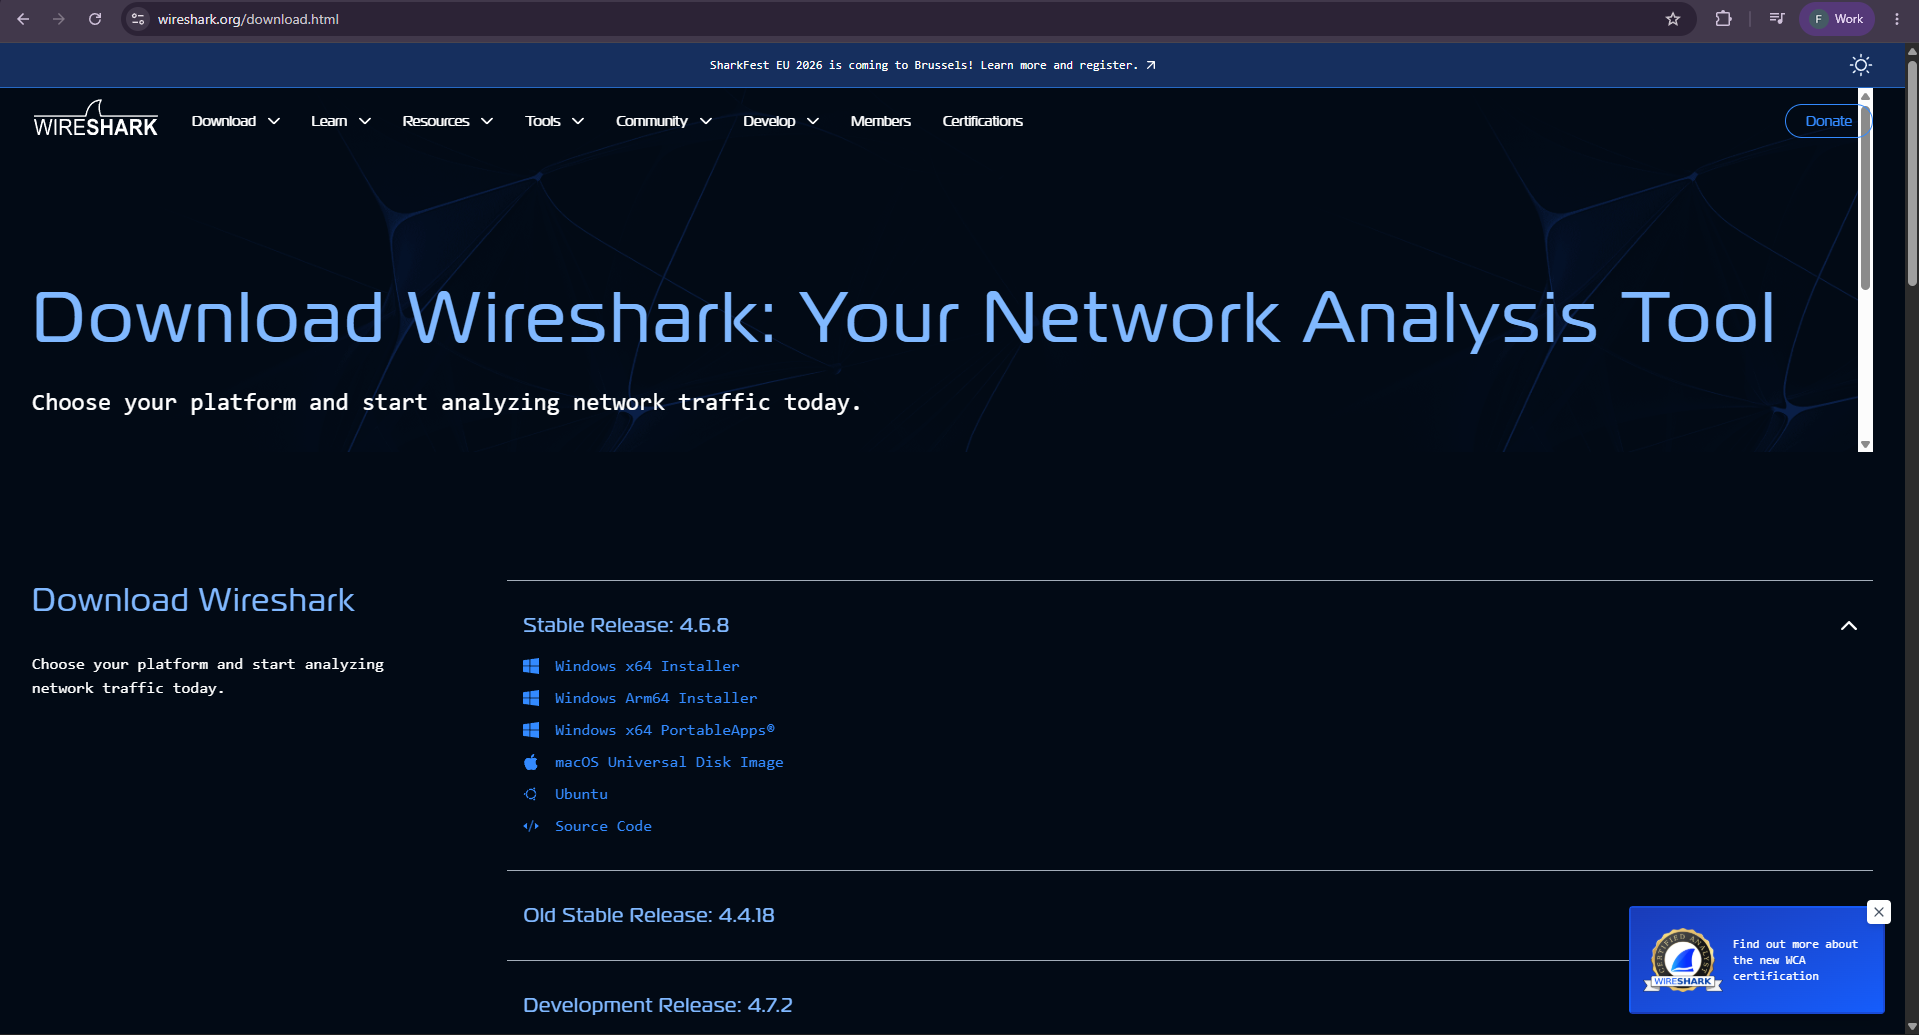Screen dimensions: 1919x1035
Task: Click the external arrow icon in SharkFest banner
Action: [1151, 65]
